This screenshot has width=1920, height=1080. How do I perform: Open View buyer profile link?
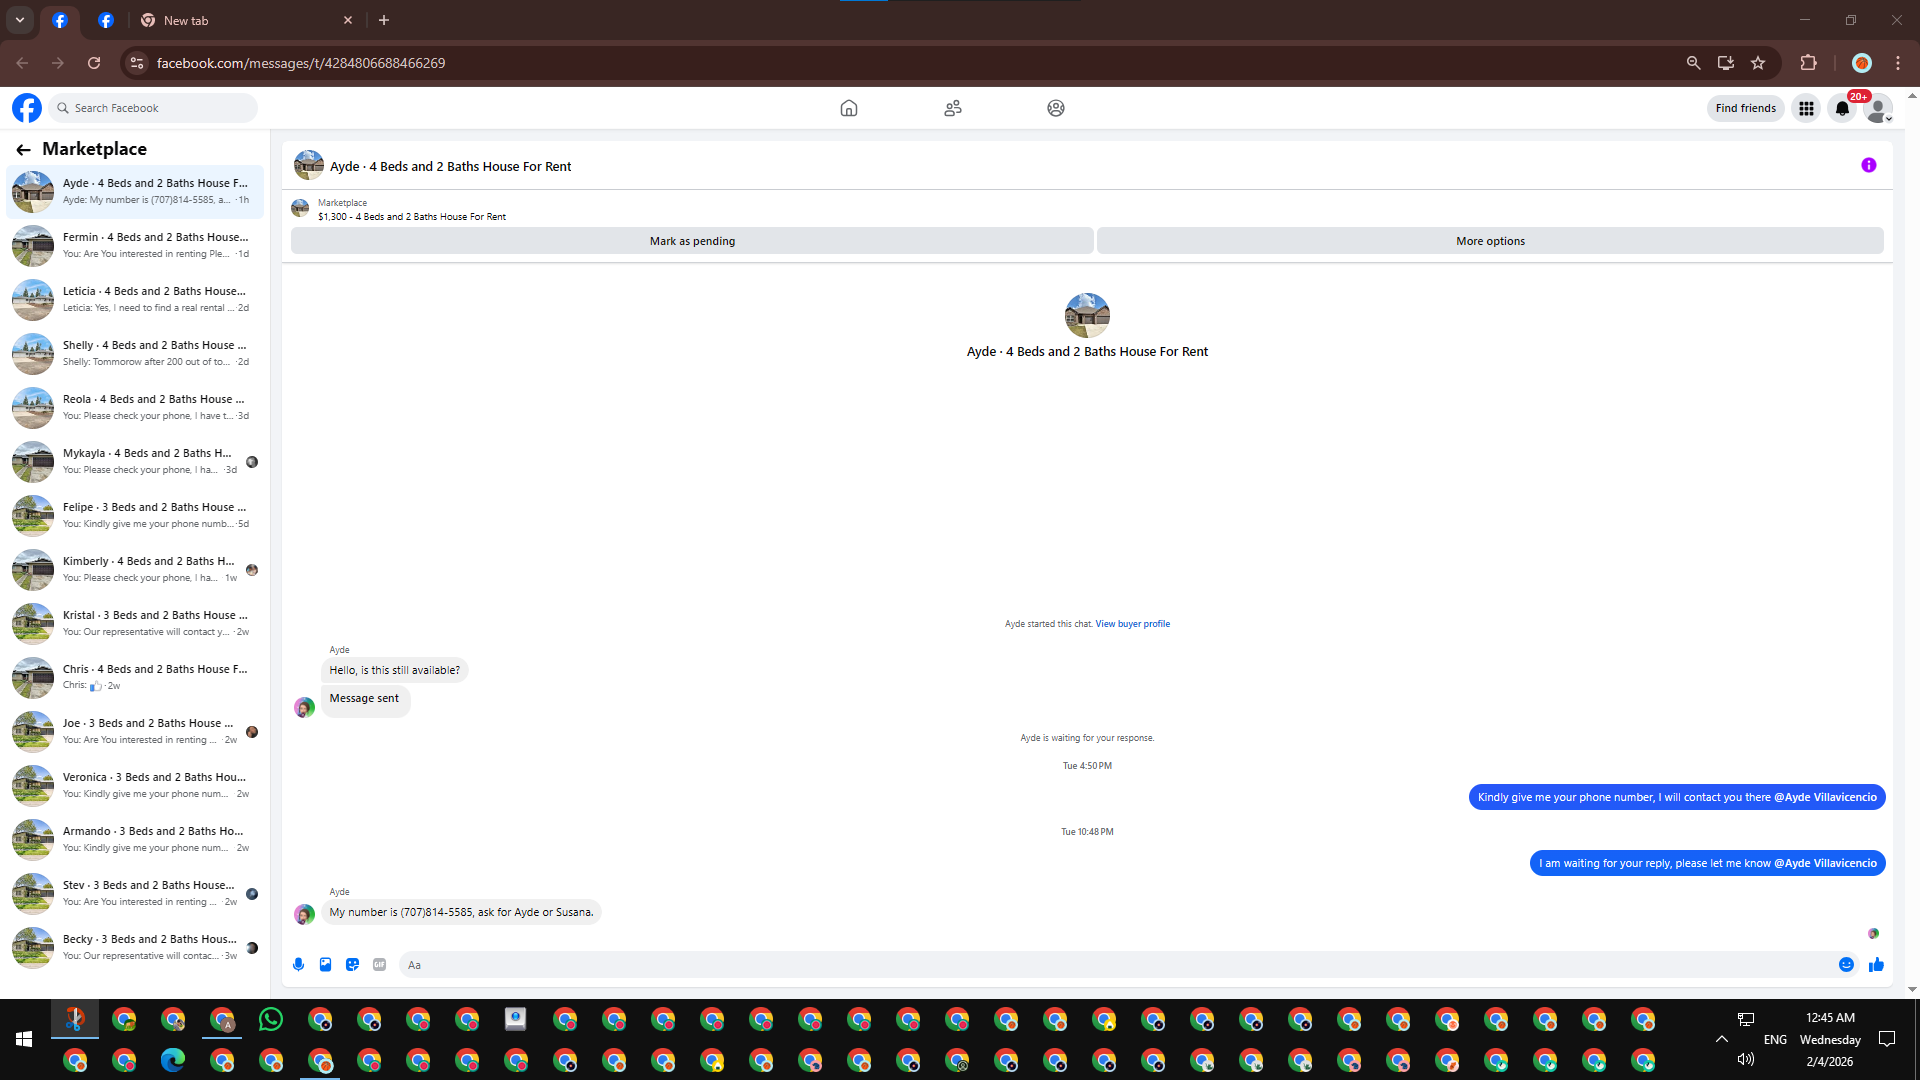click(x=1132, y=624)
